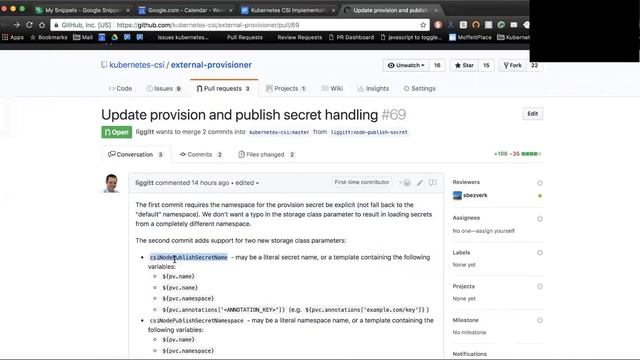Select the Conversation tab
640x360 pixels.
coord(136,155)
